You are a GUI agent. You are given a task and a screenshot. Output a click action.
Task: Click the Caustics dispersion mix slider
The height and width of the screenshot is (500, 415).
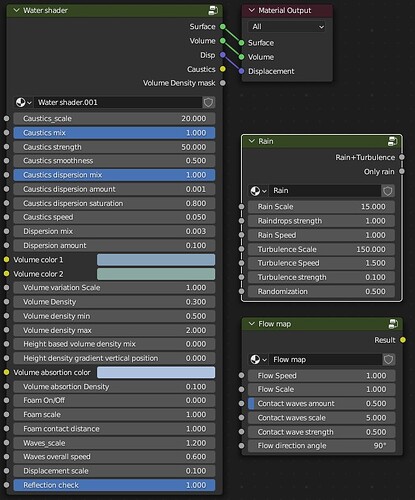point(114,175)
